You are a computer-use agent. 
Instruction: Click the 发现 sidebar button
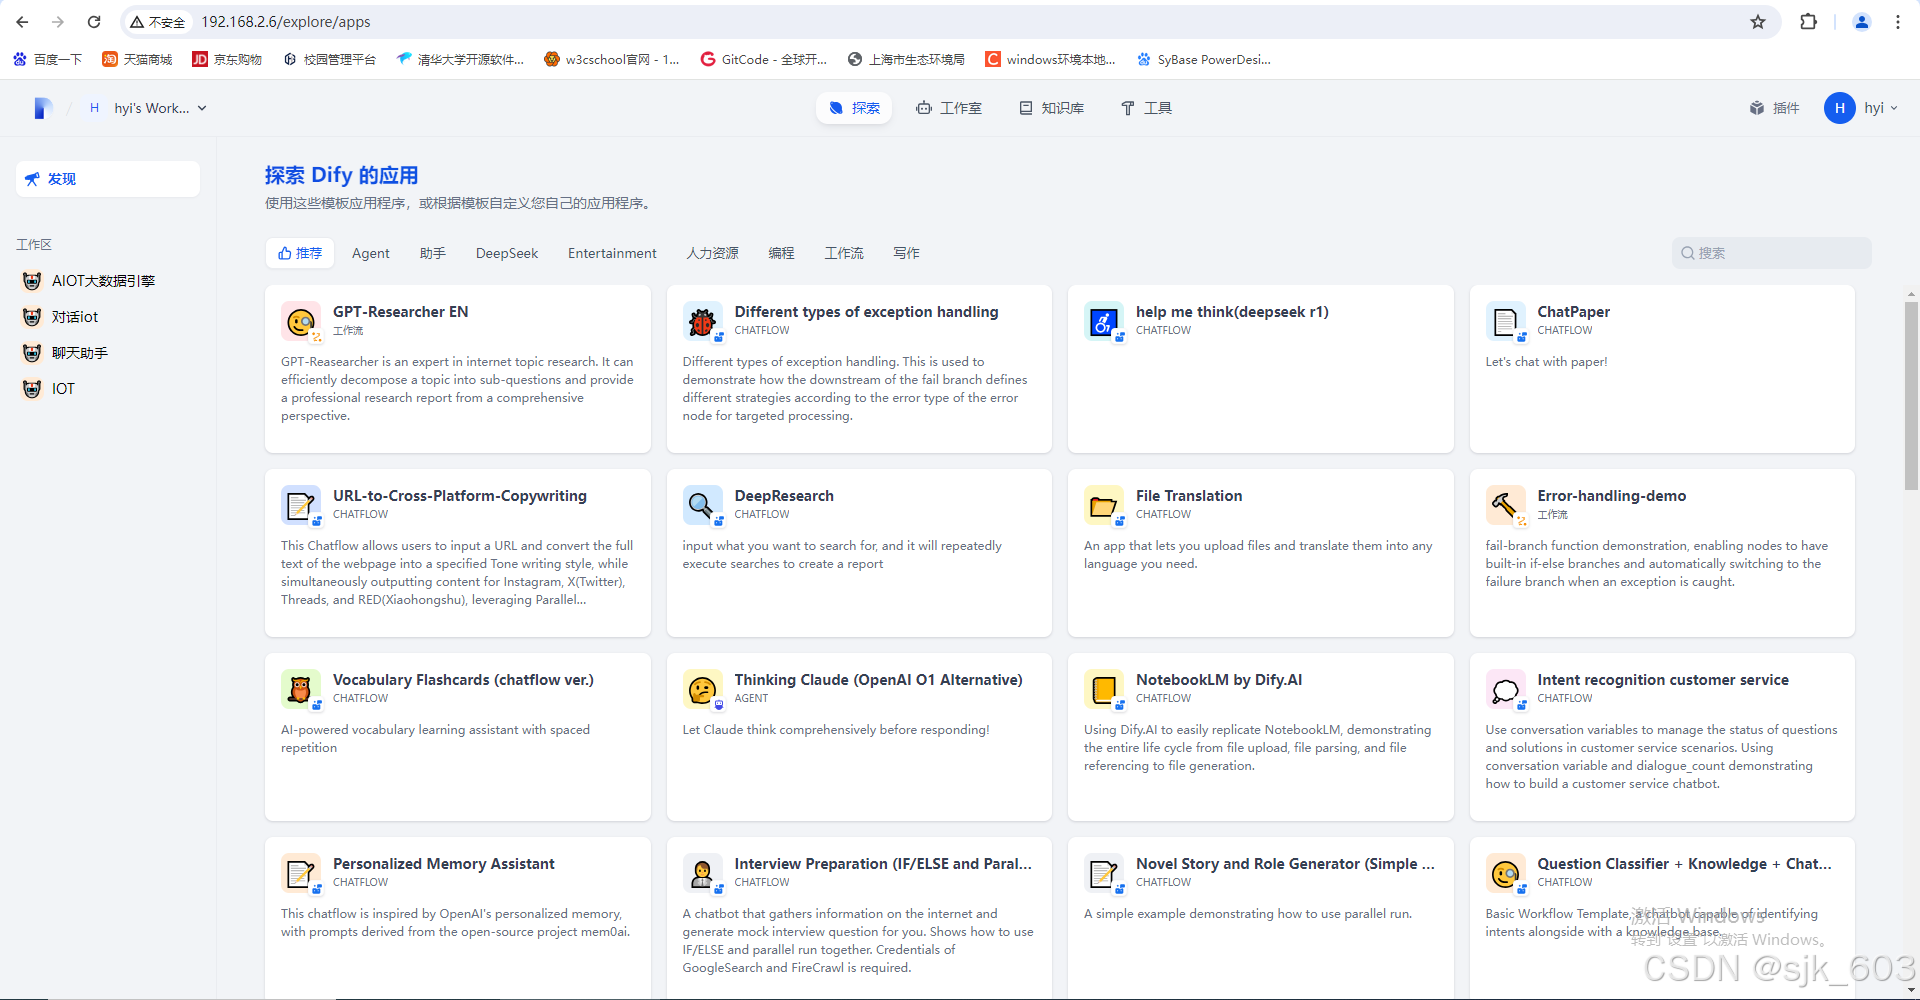tap(108, 179)
